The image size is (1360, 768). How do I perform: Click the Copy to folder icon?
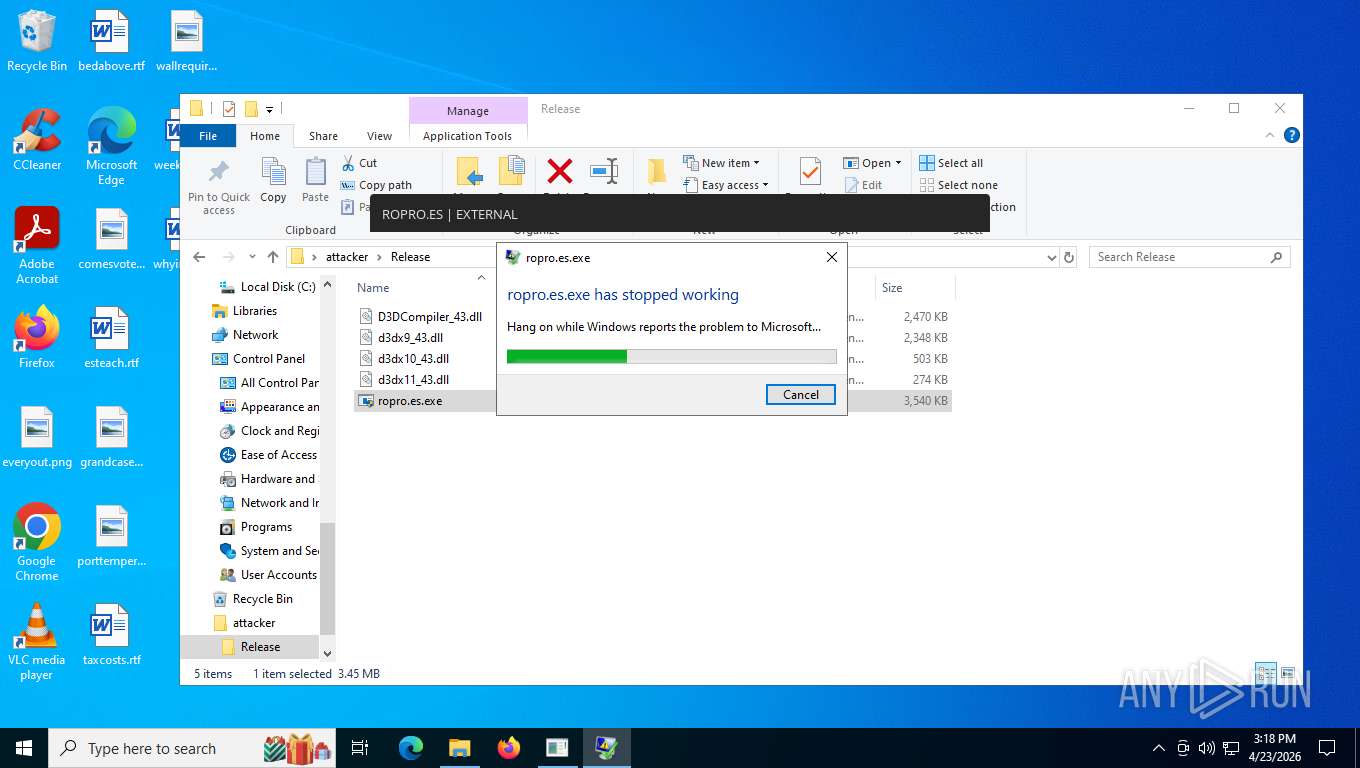tap(512, 171)
